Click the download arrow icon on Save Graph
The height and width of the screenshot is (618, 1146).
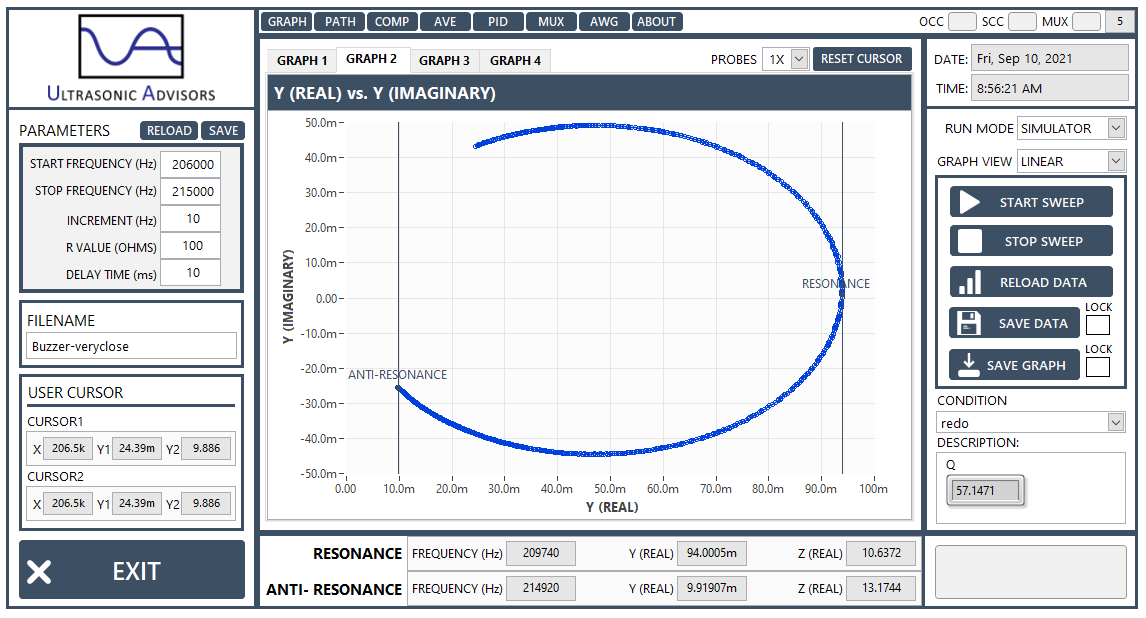point(968,365)
